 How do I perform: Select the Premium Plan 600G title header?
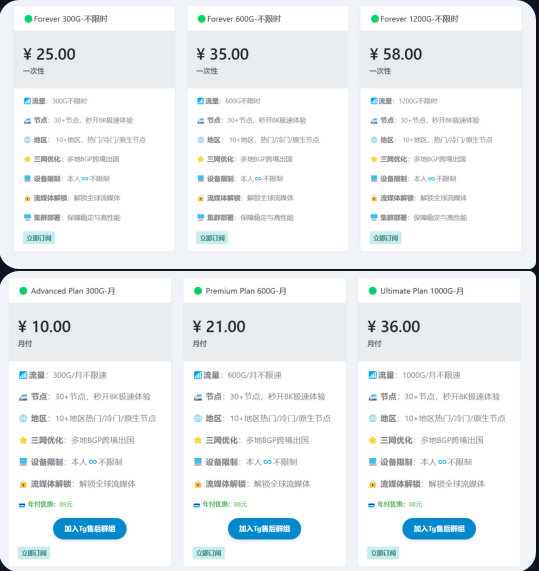(264, 291)
